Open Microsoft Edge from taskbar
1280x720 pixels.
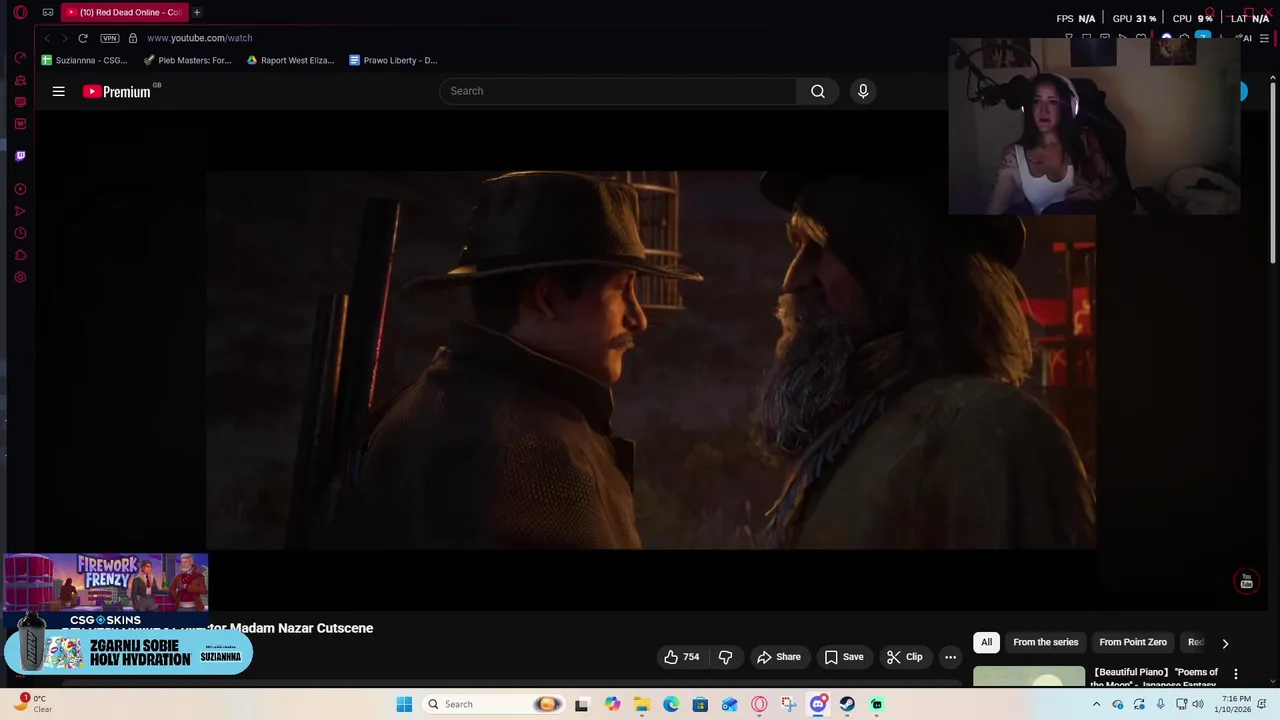671,704
